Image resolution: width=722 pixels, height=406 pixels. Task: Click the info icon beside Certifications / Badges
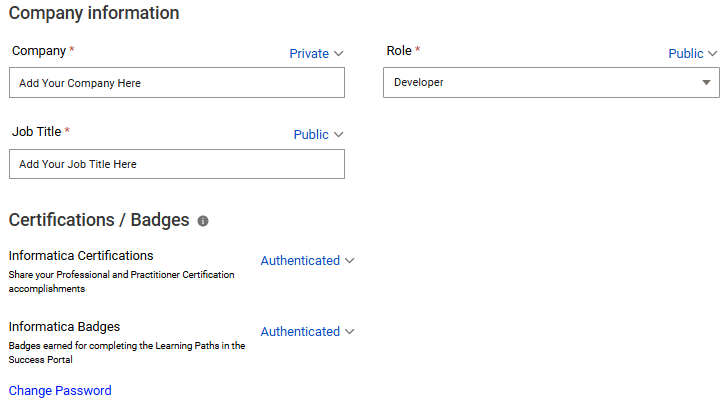[203, 221]
